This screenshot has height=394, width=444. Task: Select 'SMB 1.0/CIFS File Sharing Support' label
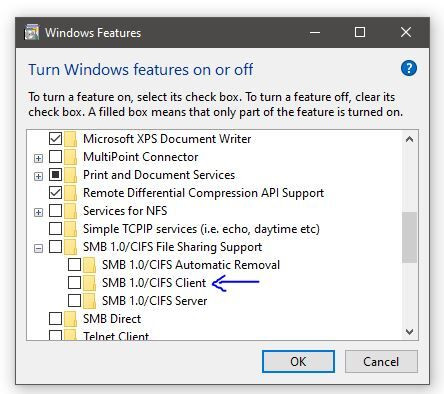click(x=172, y=247)
